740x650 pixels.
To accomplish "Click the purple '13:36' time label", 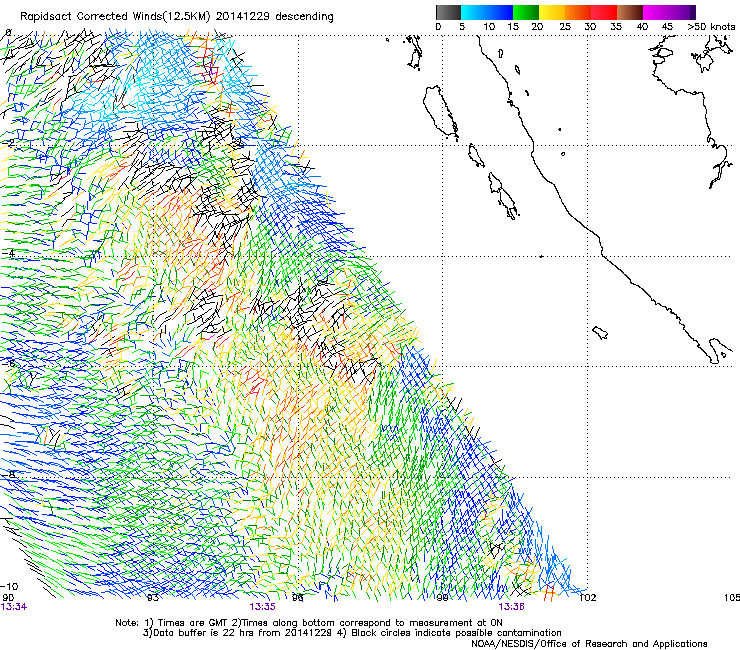I will pos(512,607).
